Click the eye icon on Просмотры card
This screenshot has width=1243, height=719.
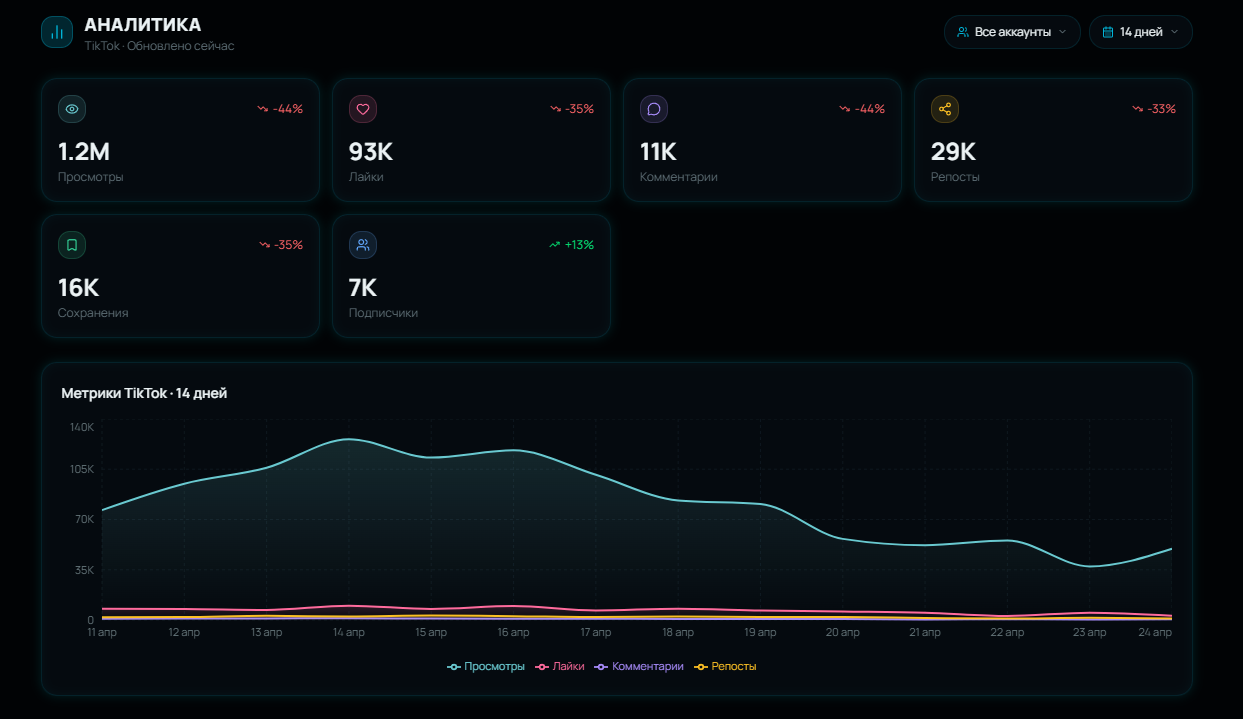[x=72, y=109]
